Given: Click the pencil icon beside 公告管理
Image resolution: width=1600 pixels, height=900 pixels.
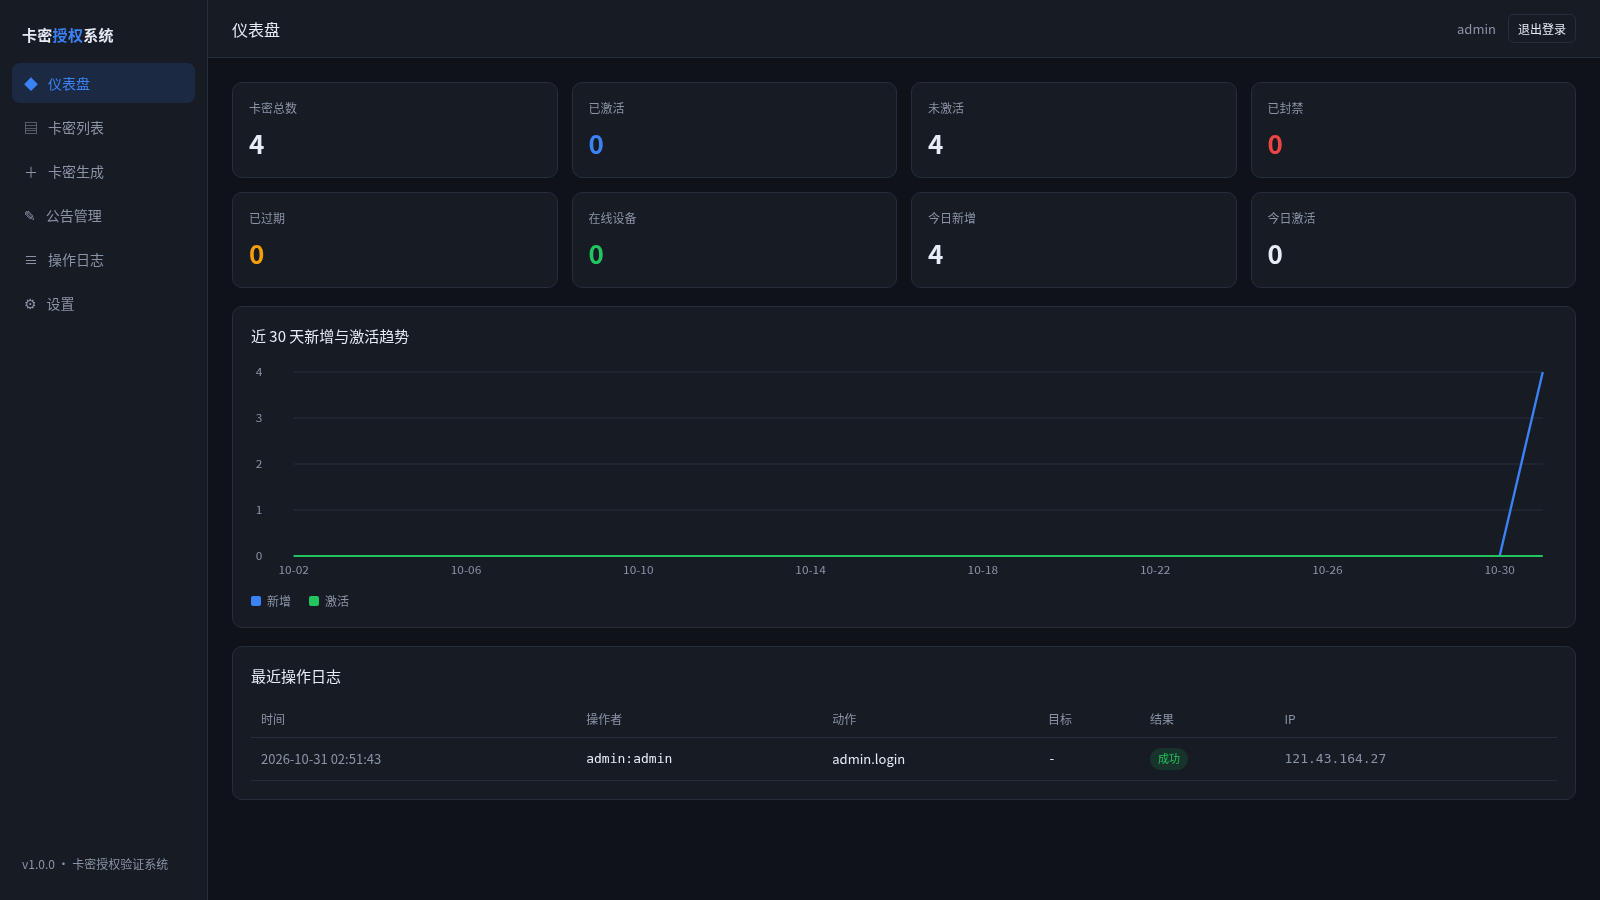Looking at the screenshot, I should tap(30, 216).
